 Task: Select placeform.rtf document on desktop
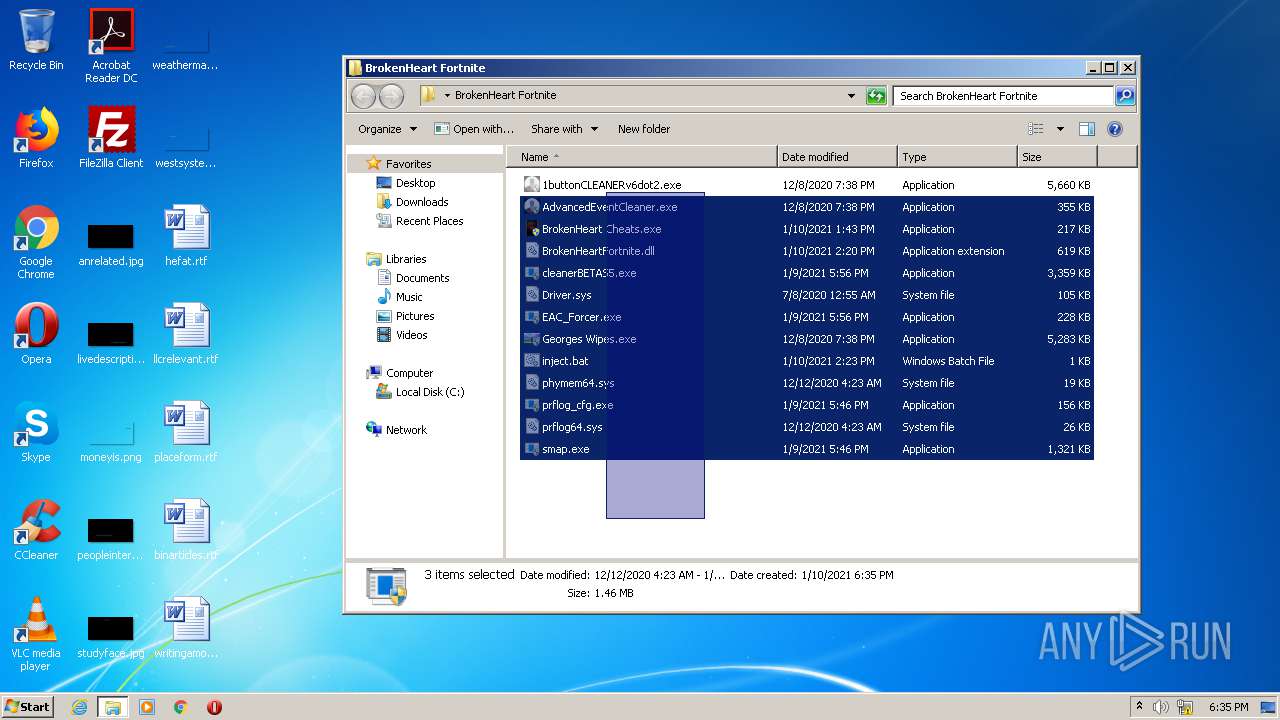tap(186, 431)
